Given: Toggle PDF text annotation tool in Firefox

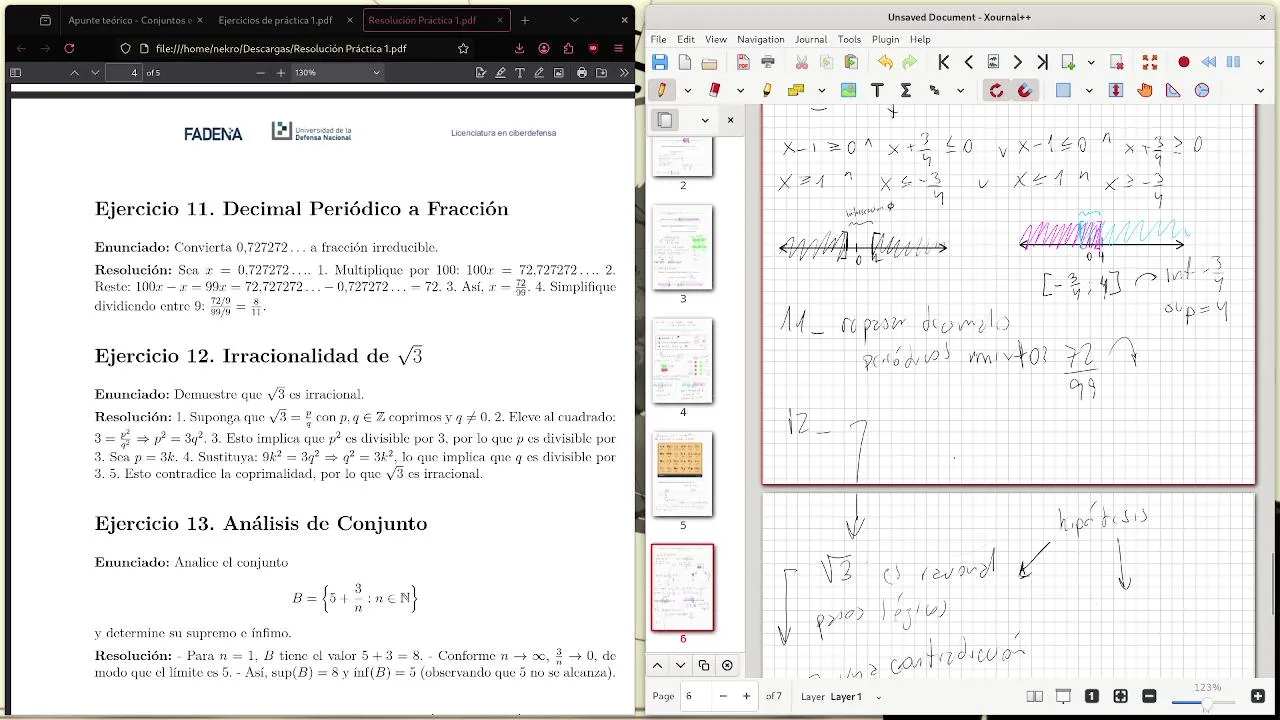Looking at the screenshot, I should click(x=520, y=73).
